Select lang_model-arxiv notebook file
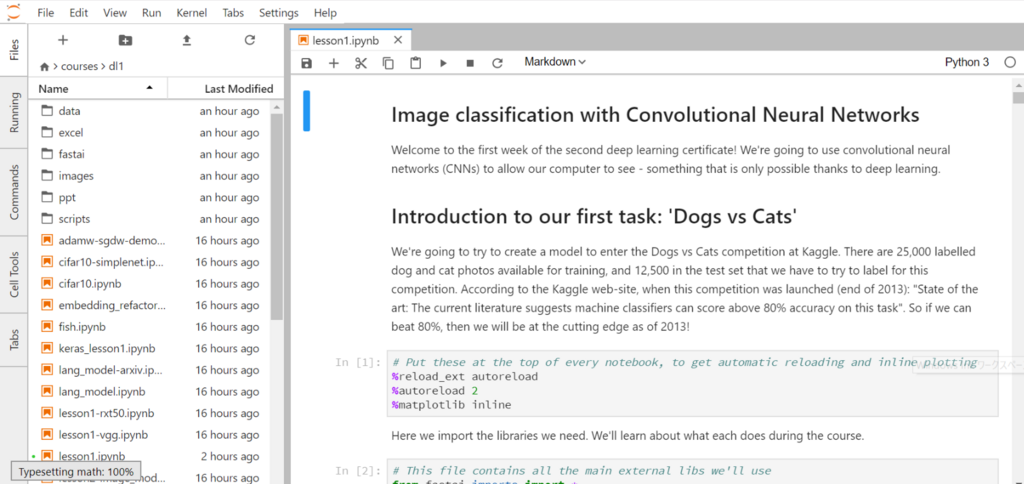Screen dimensions: 1024x484 pos(149,370)
